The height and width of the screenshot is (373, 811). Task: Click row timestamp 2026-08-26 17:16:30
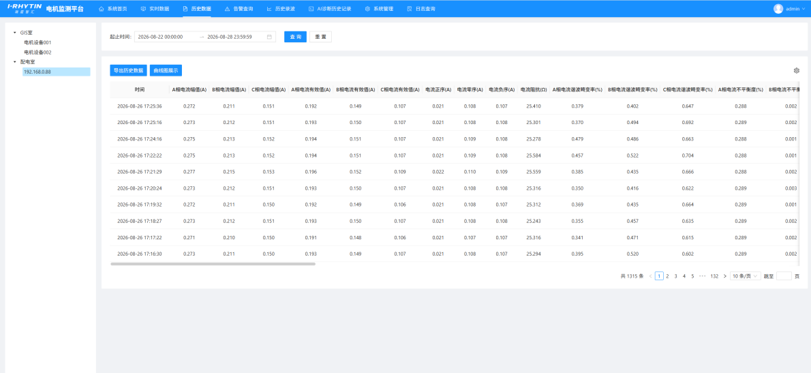point(140,254)
